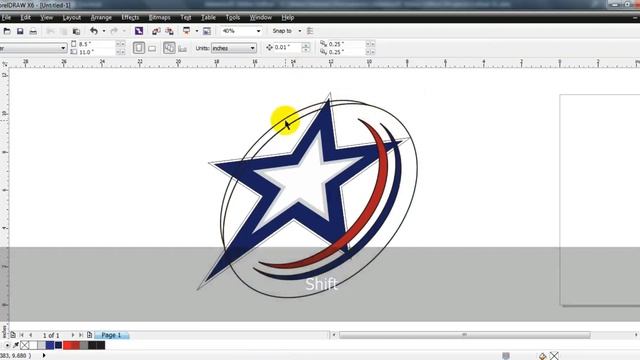640x360 pixels.
Task: Select the bright red color swatch
Action: (67, 345)
